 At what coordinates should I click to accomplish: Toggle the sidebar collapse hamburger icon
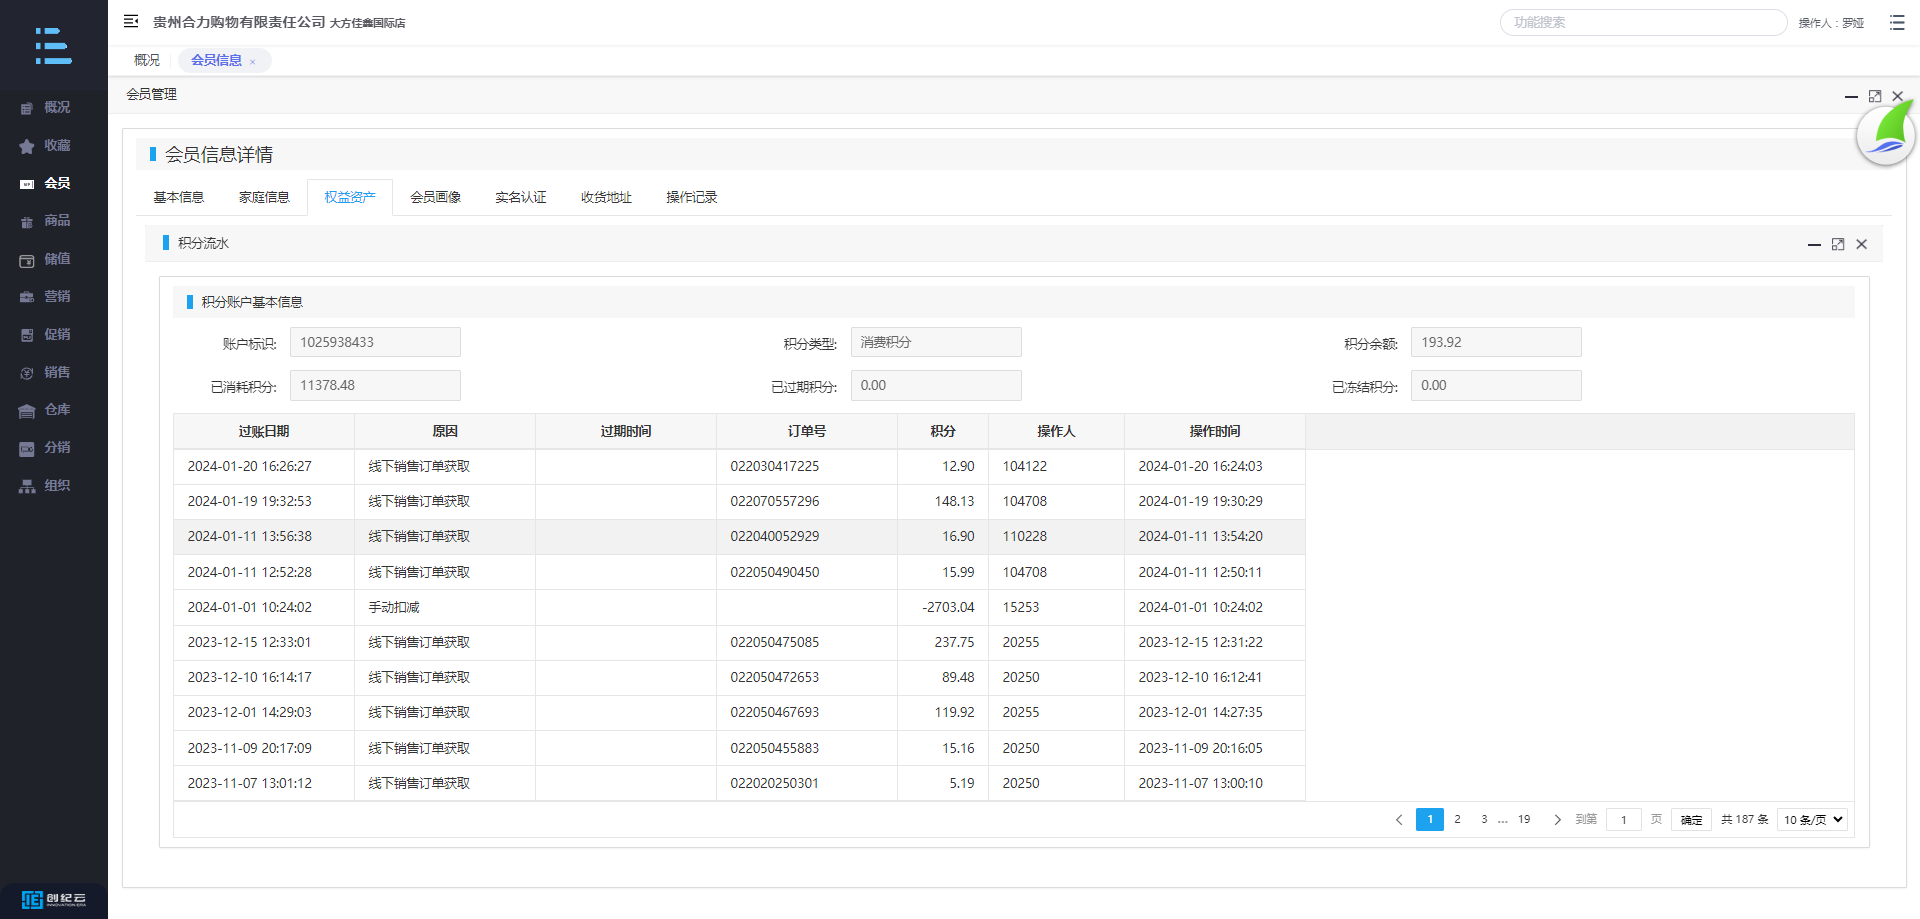tap(131, 21)
